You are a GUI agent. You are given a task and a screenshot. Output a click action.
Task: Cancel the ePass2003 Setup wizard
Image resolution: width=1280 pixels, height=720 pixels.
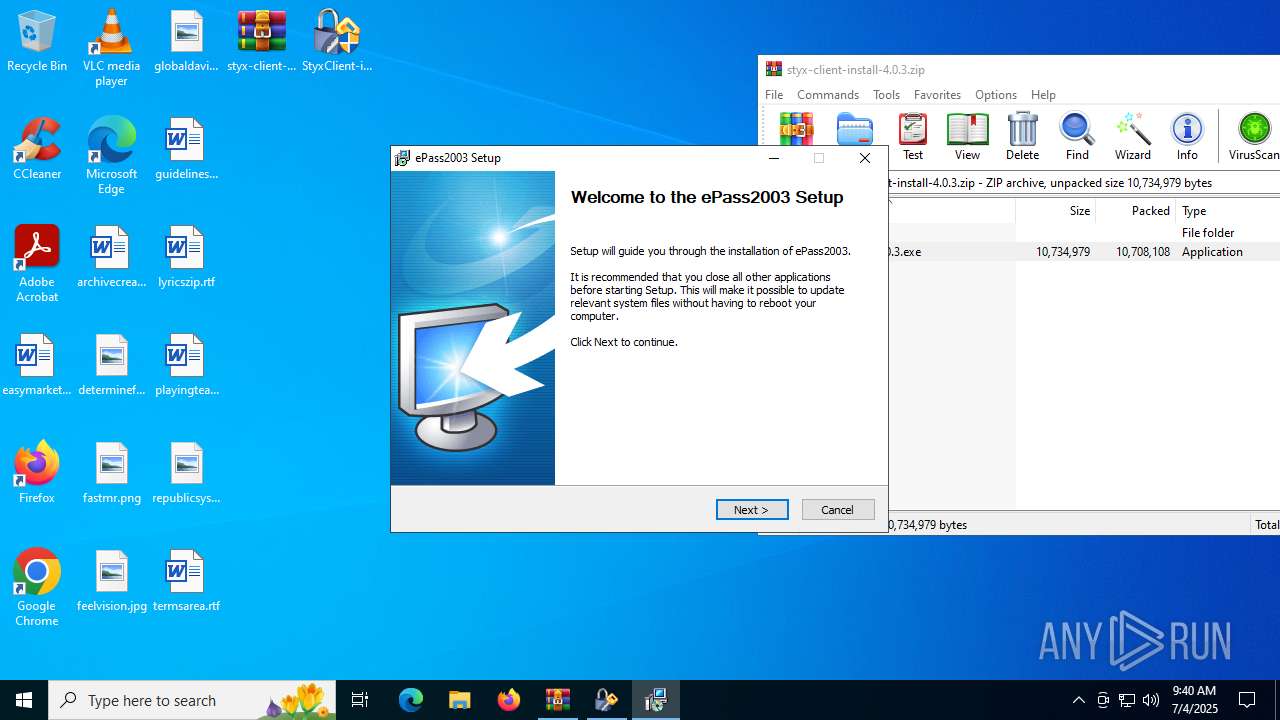point(838,510)
